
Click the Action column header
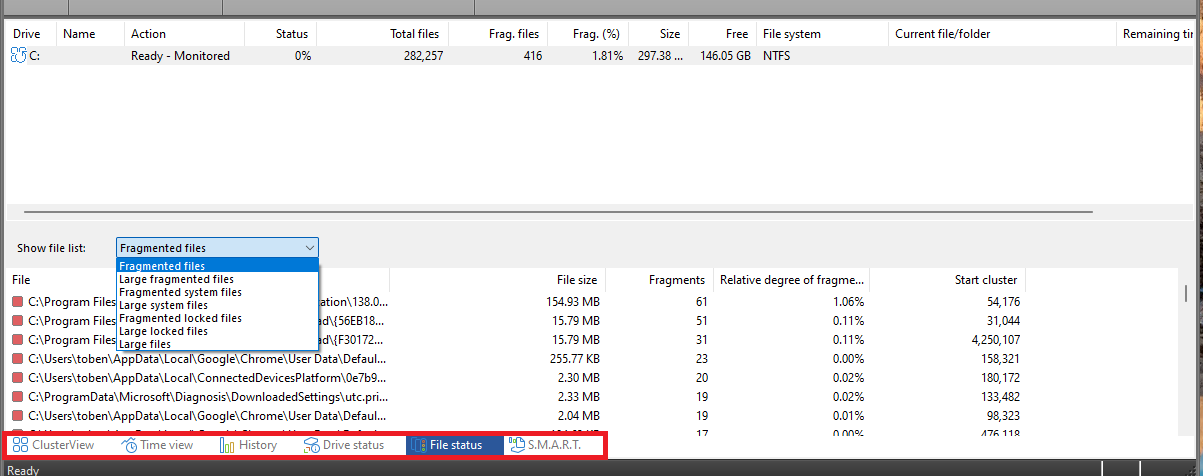point(184,34)
